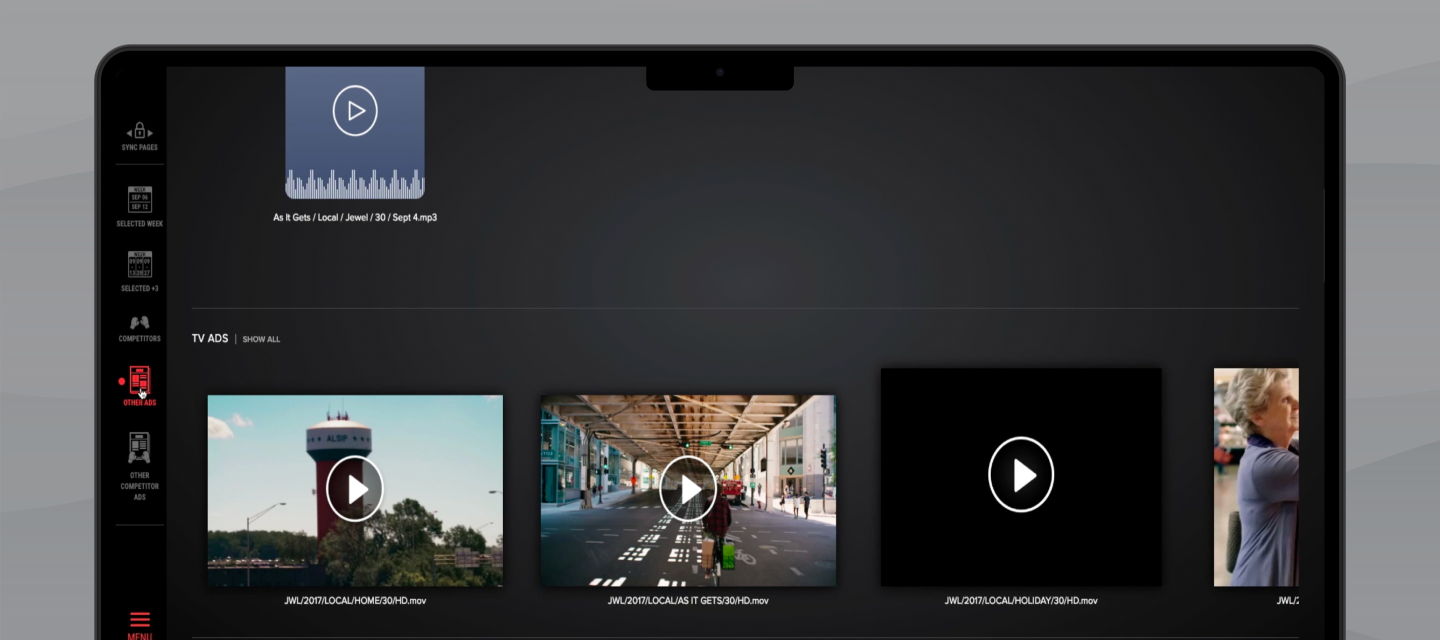Image resolution: width=1440 pixels, height=640 pixels.
Task: Play the black HOLIDAY video
Action: click(1021, 475)
